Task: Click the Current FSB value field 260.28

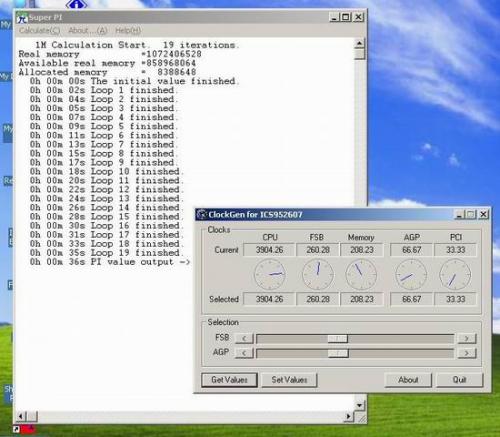Action: coord(318,250)
